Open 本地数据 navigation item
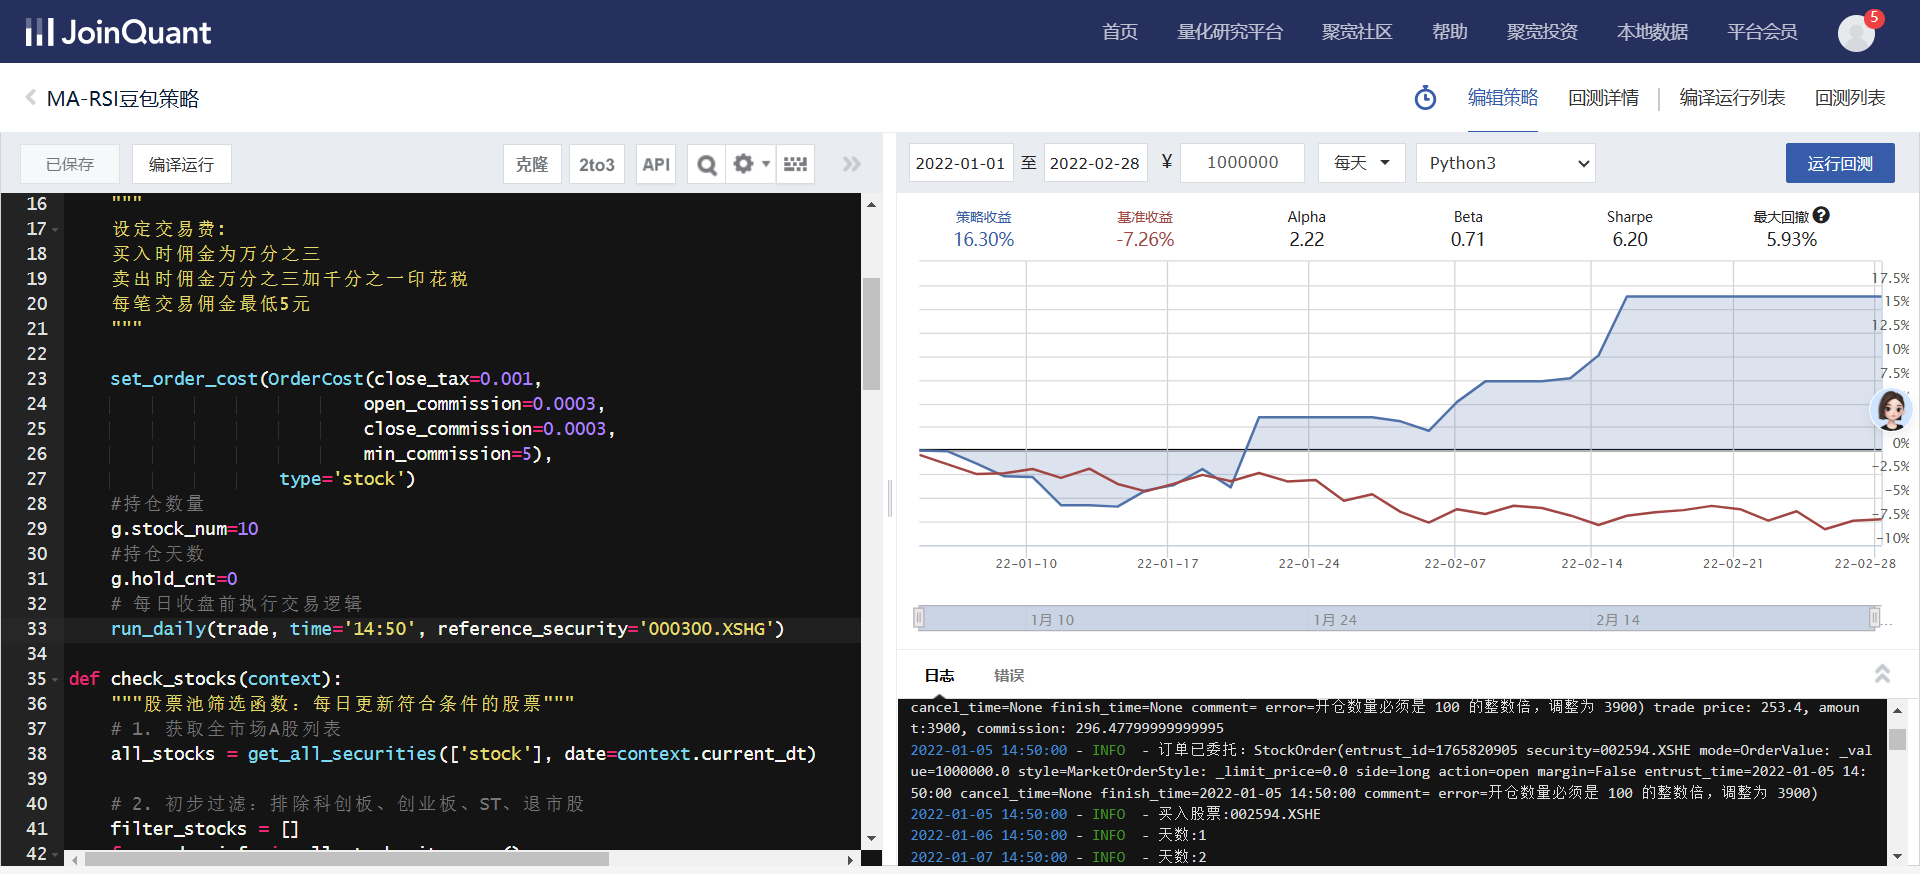Image resolution: width=1920 pixels, height=874 pixels. point(1652,32)
